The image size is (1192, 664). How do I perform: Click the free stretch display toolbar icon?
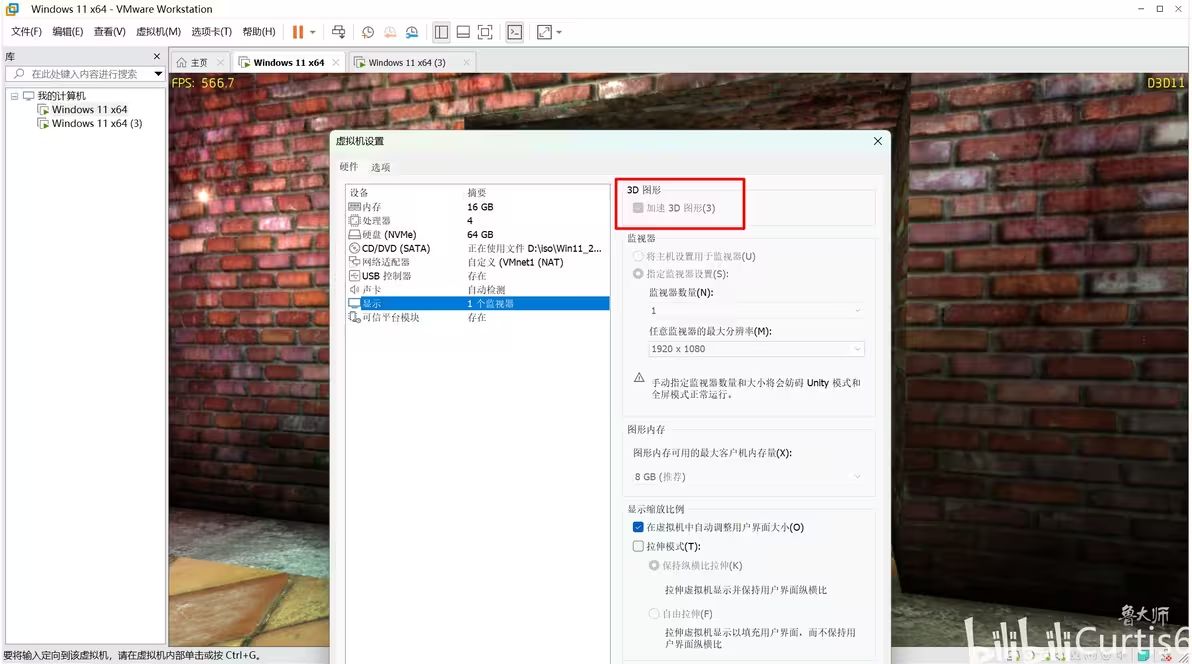(x=544, y=32)
